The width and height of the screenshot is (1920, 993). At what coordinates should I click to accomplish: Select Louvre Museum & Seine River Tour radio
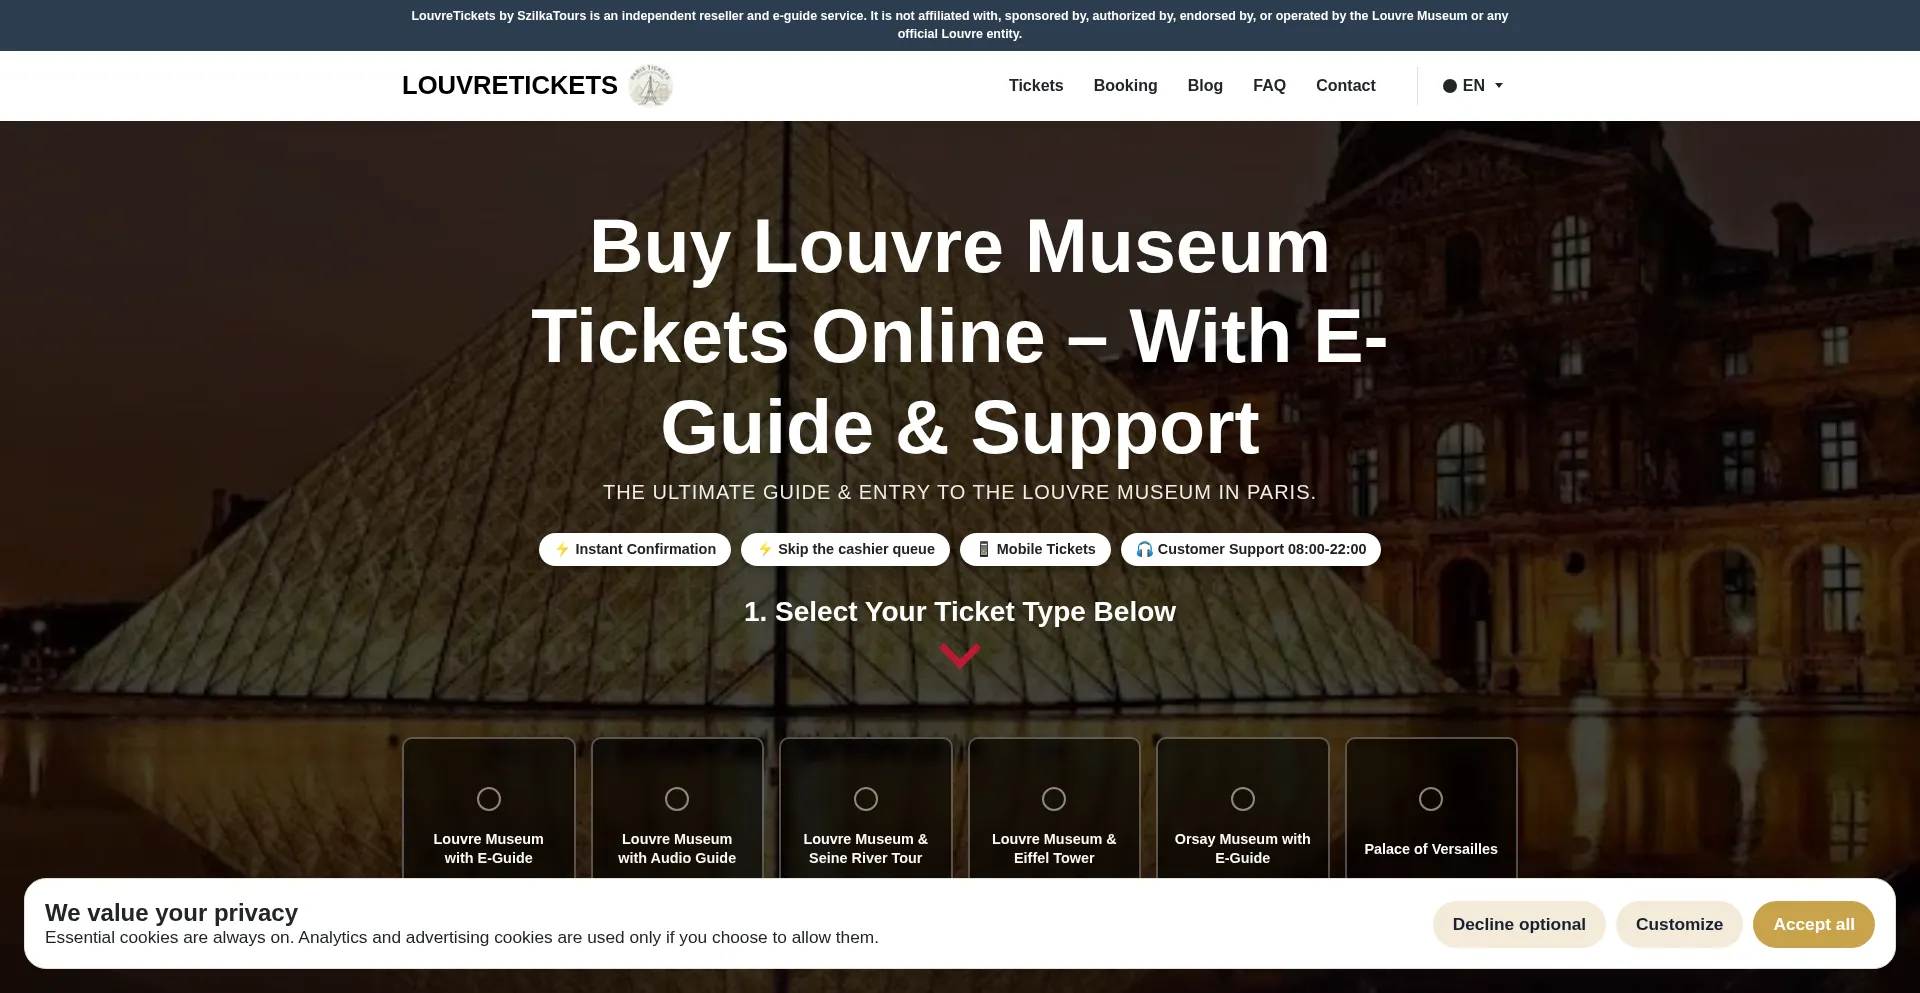pos(866,799)
